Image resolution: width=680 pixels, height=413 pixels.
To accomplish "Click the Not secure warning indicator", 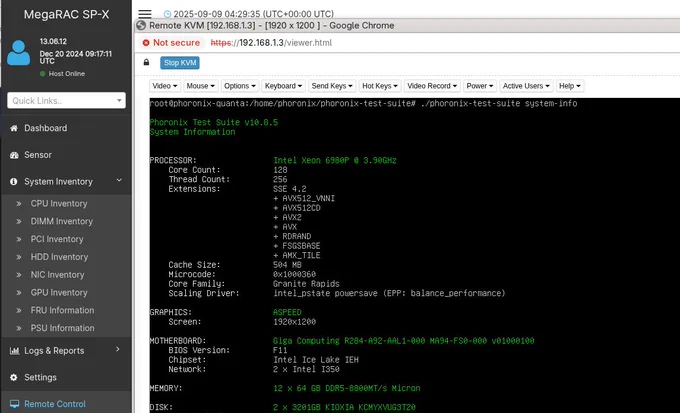I will 173,43.
